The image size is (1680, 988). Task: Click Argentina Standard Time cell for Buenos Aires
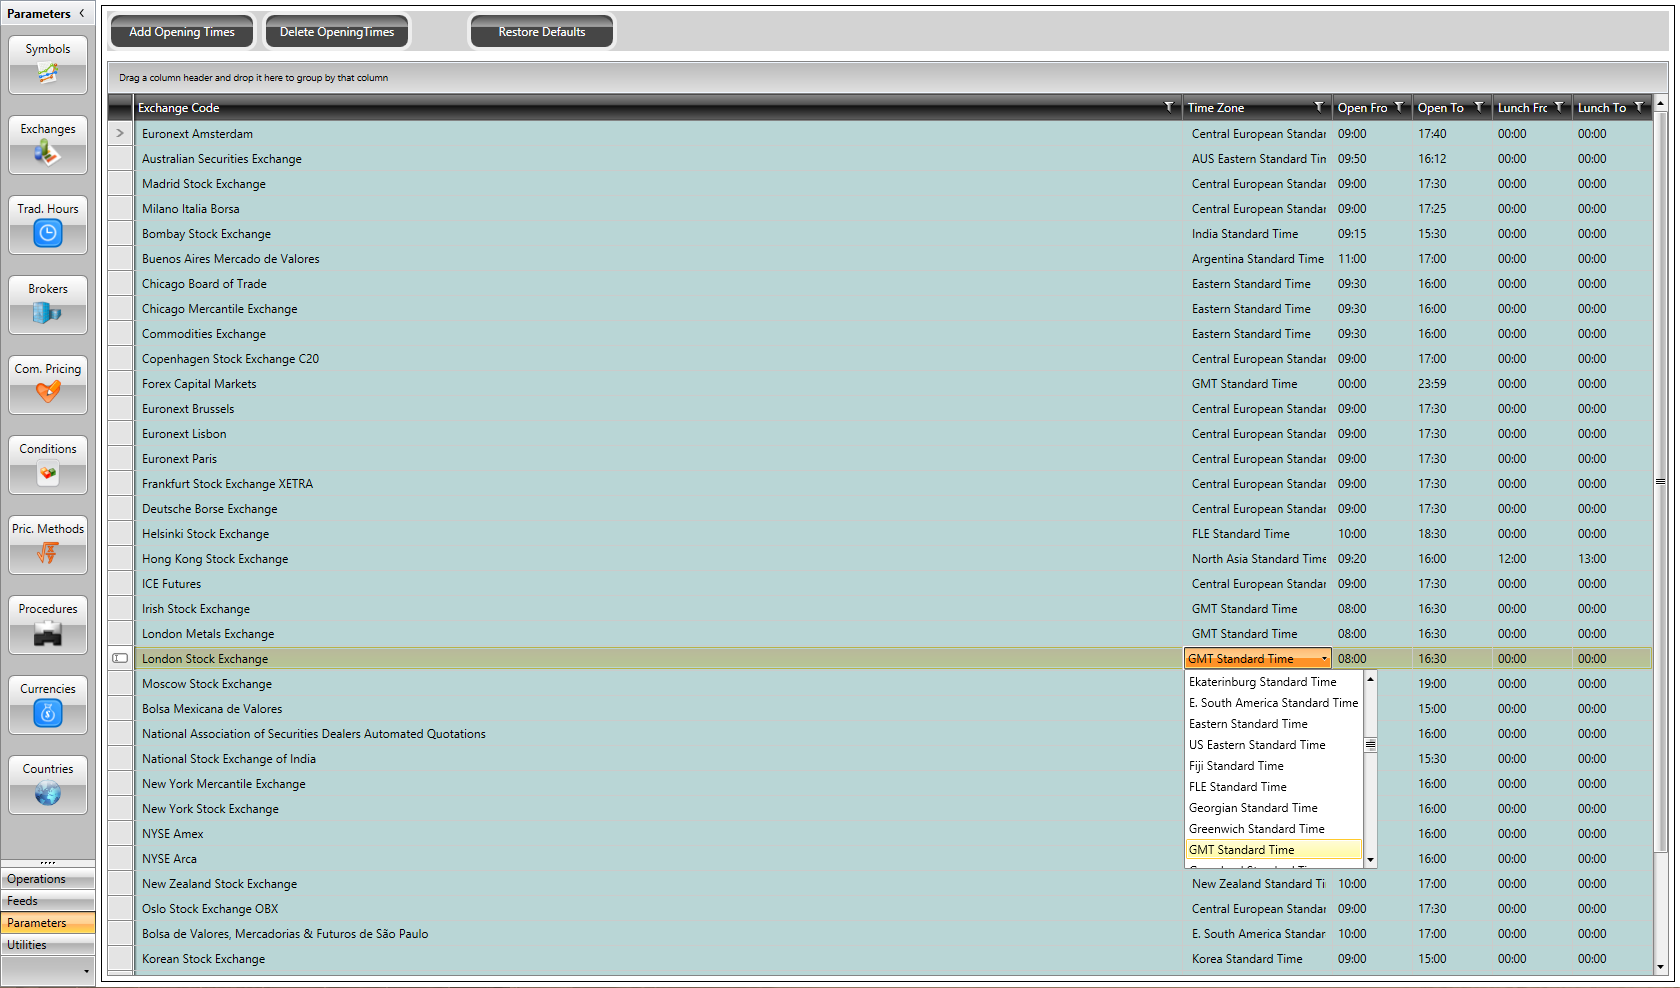click(x=1257, y=259)
